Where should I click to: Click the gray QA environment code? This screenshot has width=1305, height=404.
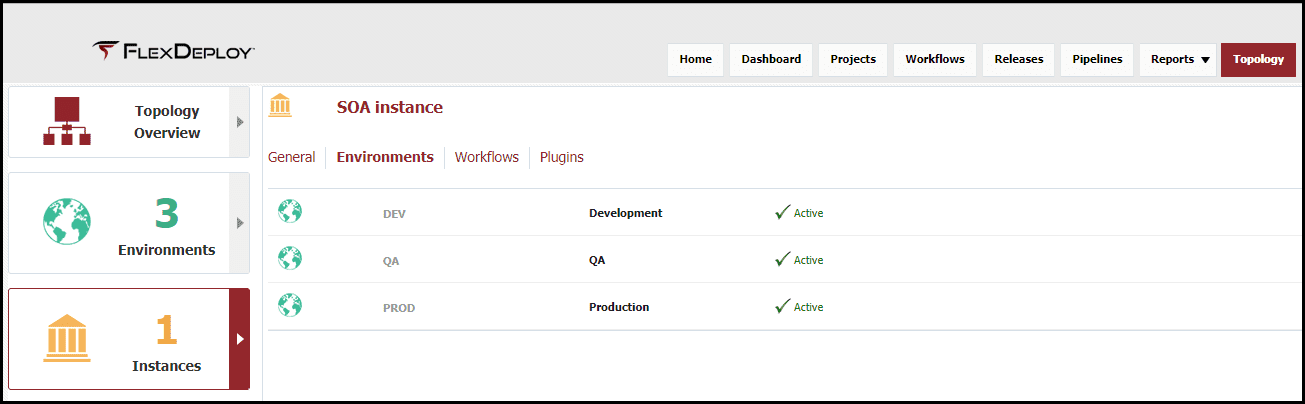[x=391, y=261]
